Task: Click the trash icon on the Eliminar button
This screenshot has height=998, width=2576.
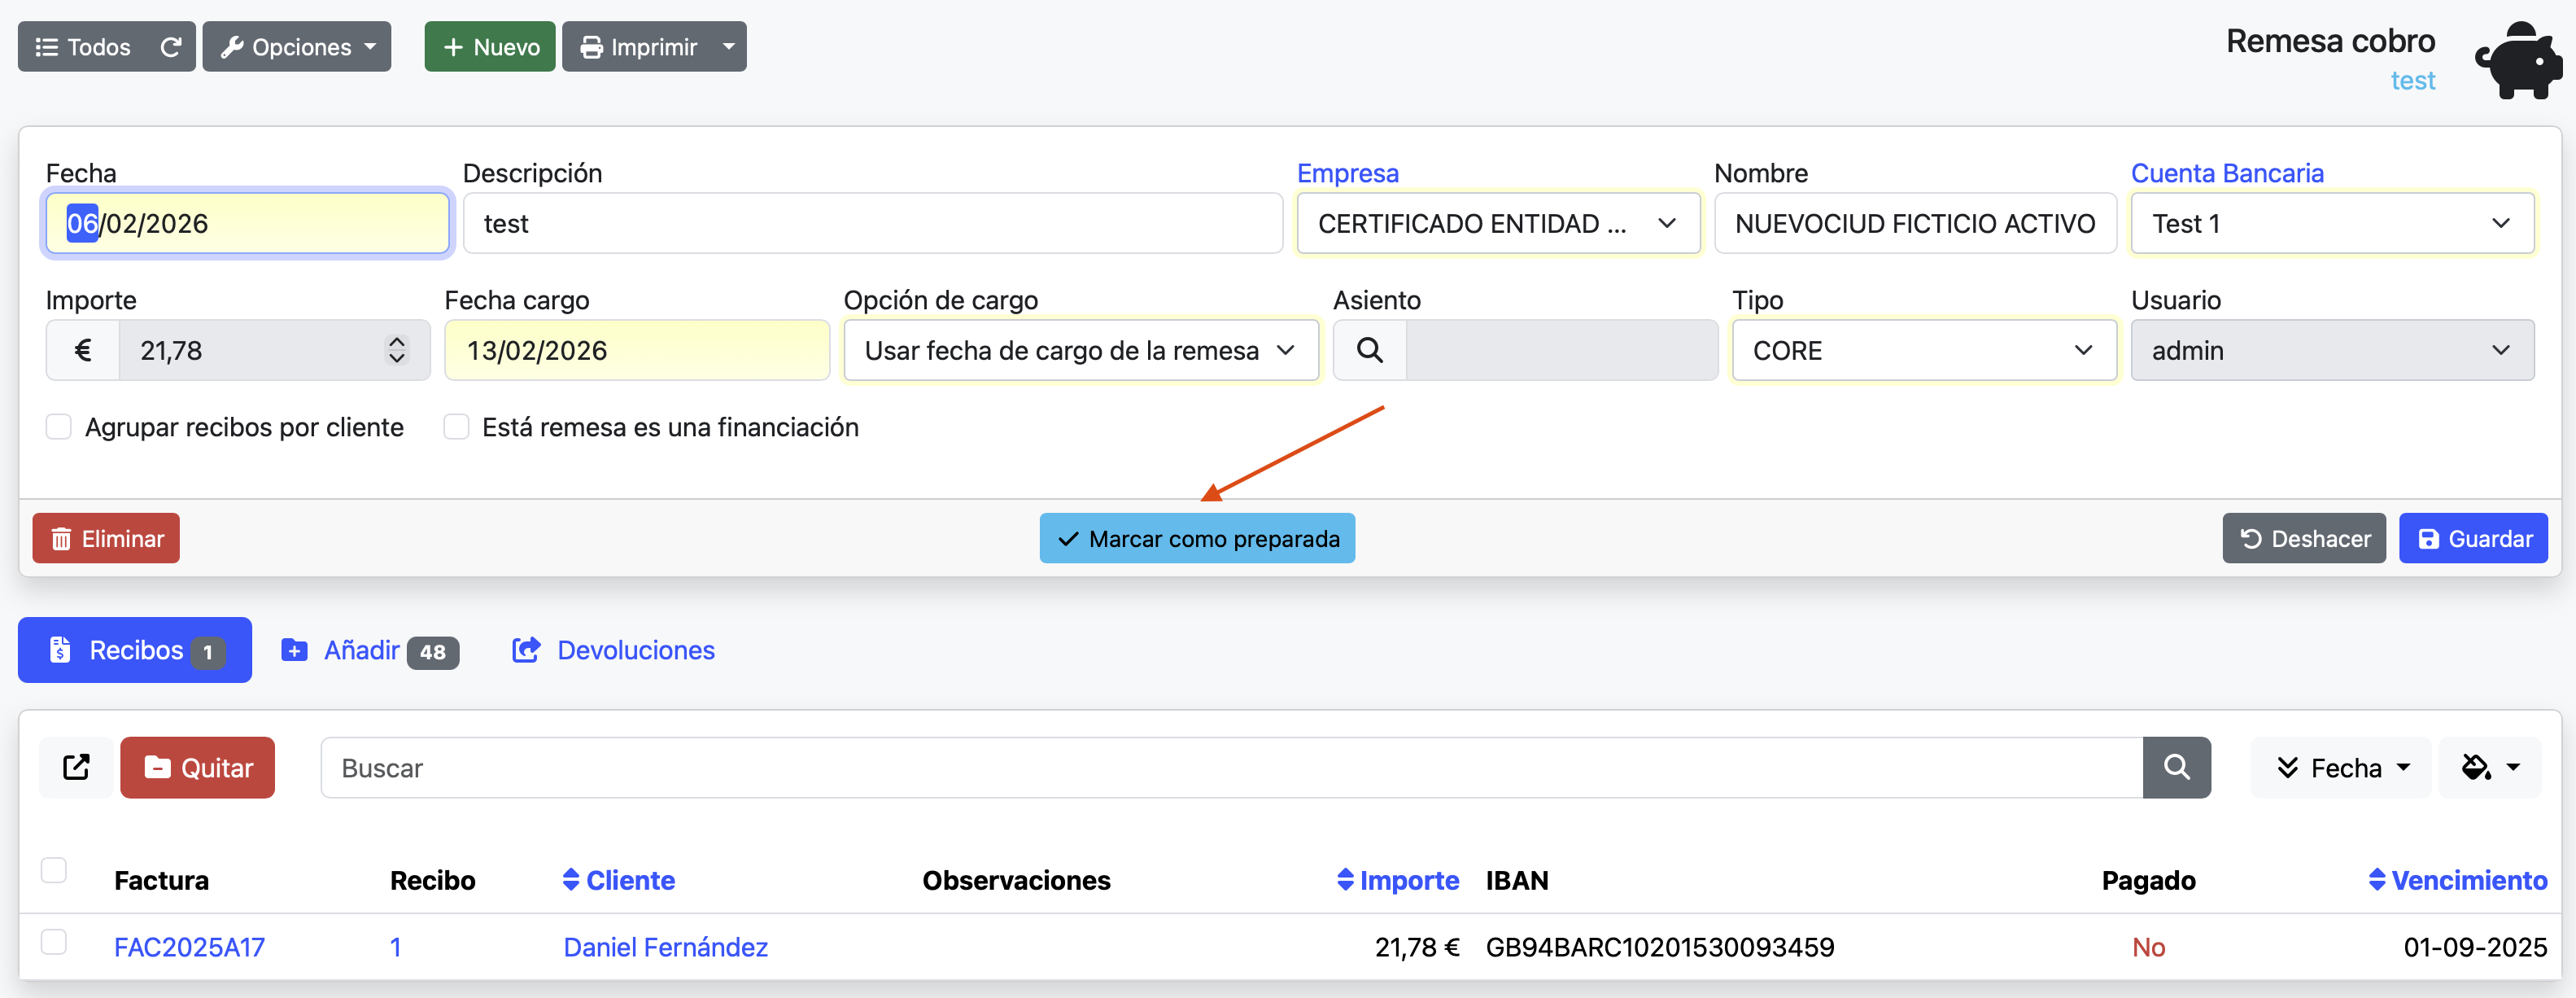Action: point(62,538)
